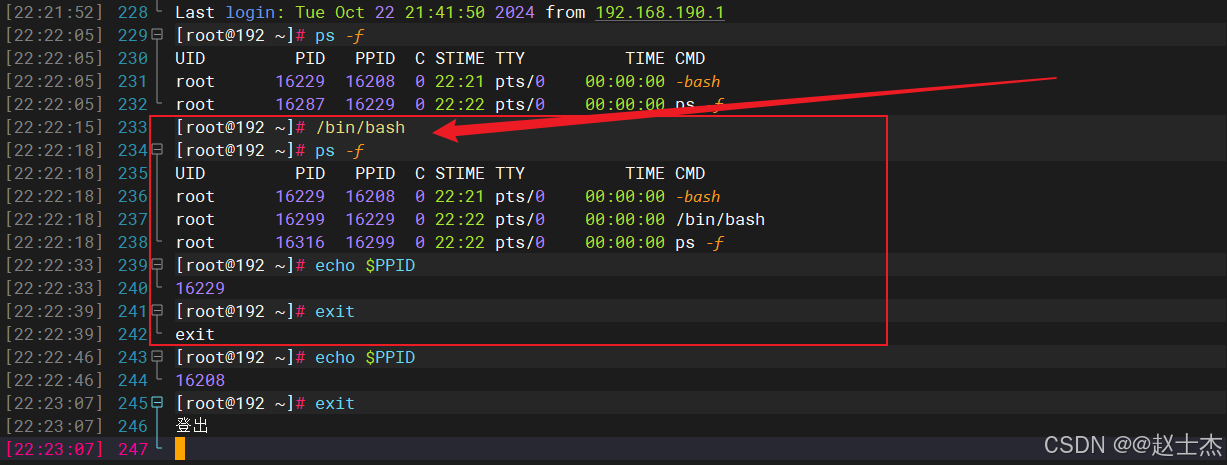
Task: Collapse the fold marker at line 243
Action: [x=157, y=358]
